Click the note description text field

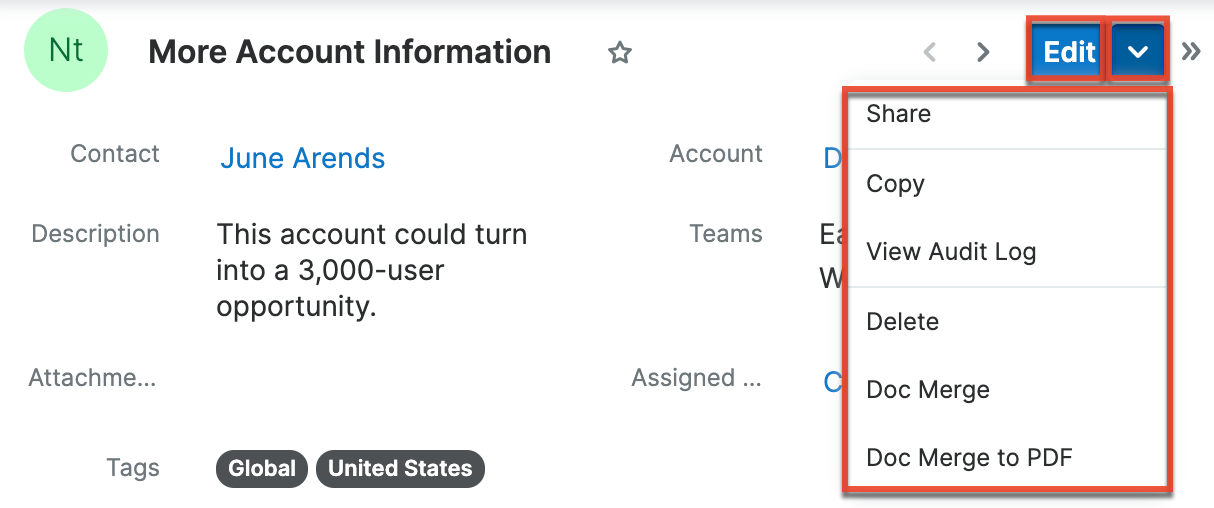click(x=371, y=270)
